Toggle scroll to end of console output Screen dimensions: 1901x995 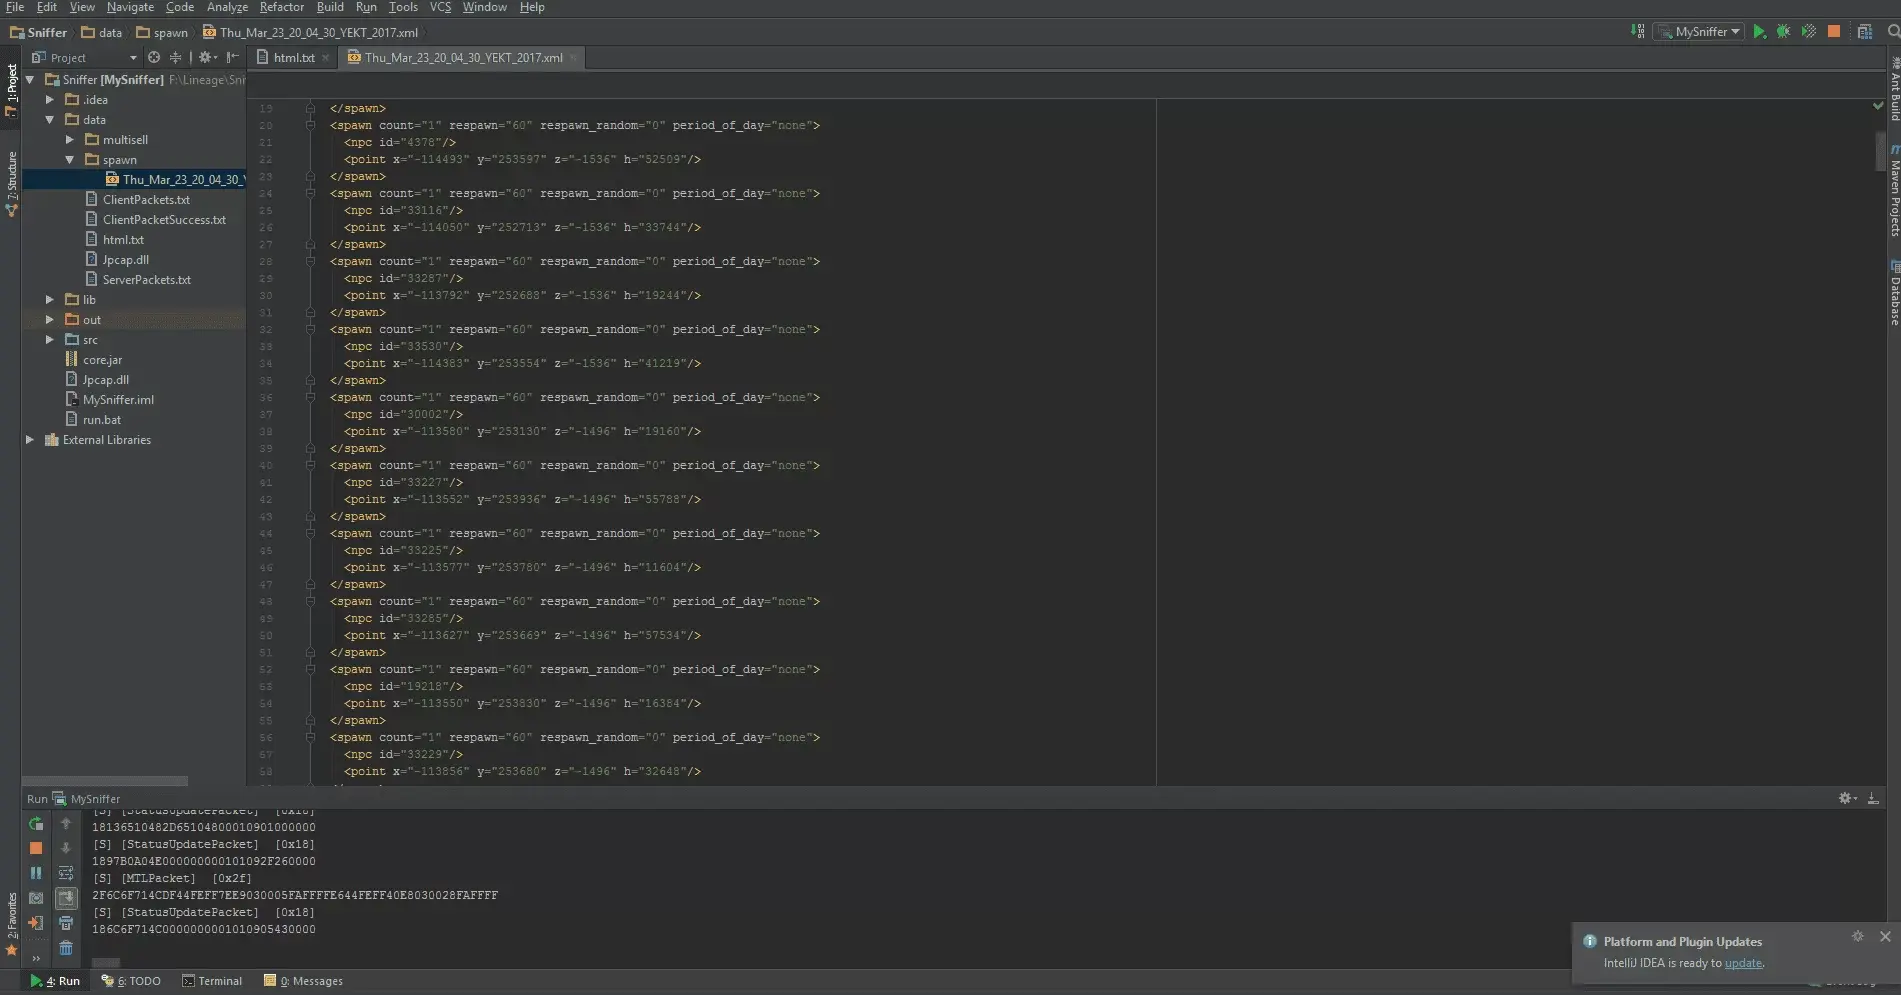[66, 898]
